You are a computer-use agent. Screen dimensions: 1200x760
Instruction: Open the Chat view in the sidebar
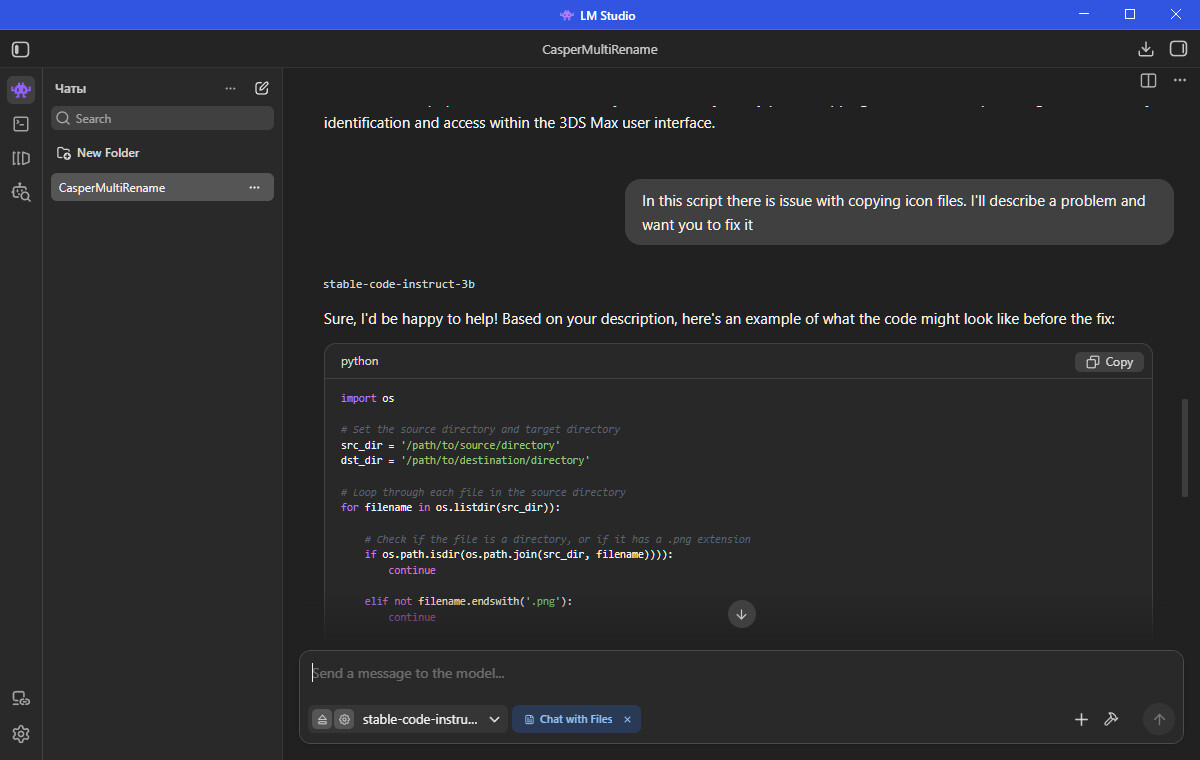point(21,90)
